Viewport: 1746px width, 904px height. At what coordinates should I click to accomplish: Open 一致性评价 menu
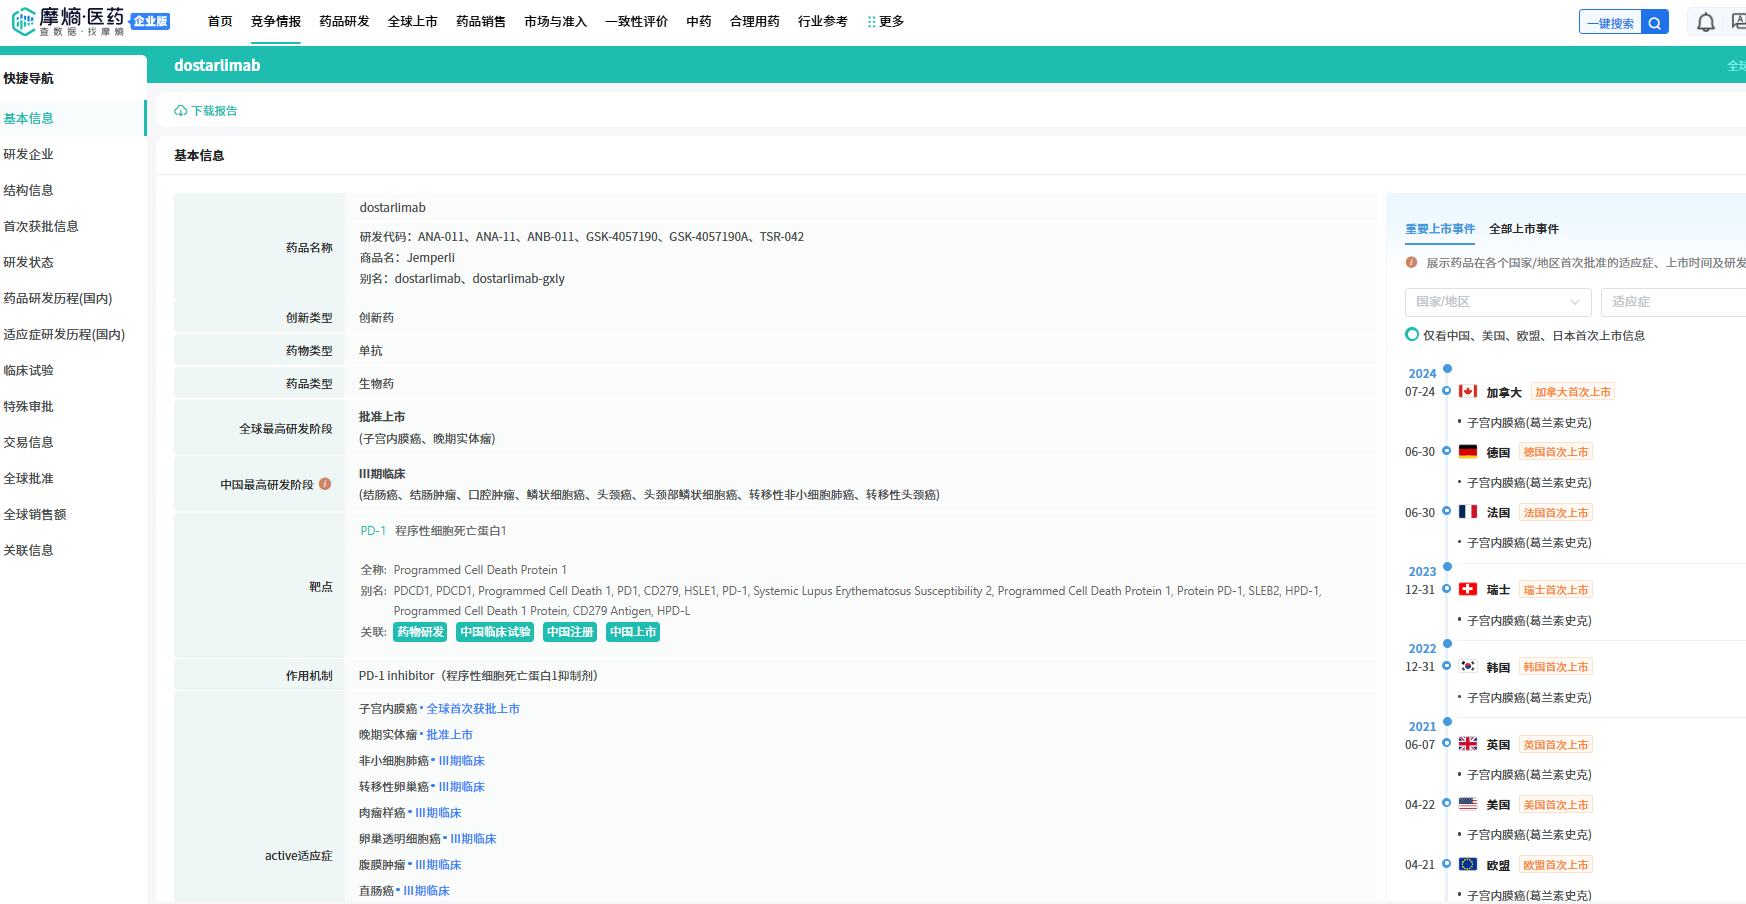636,21
